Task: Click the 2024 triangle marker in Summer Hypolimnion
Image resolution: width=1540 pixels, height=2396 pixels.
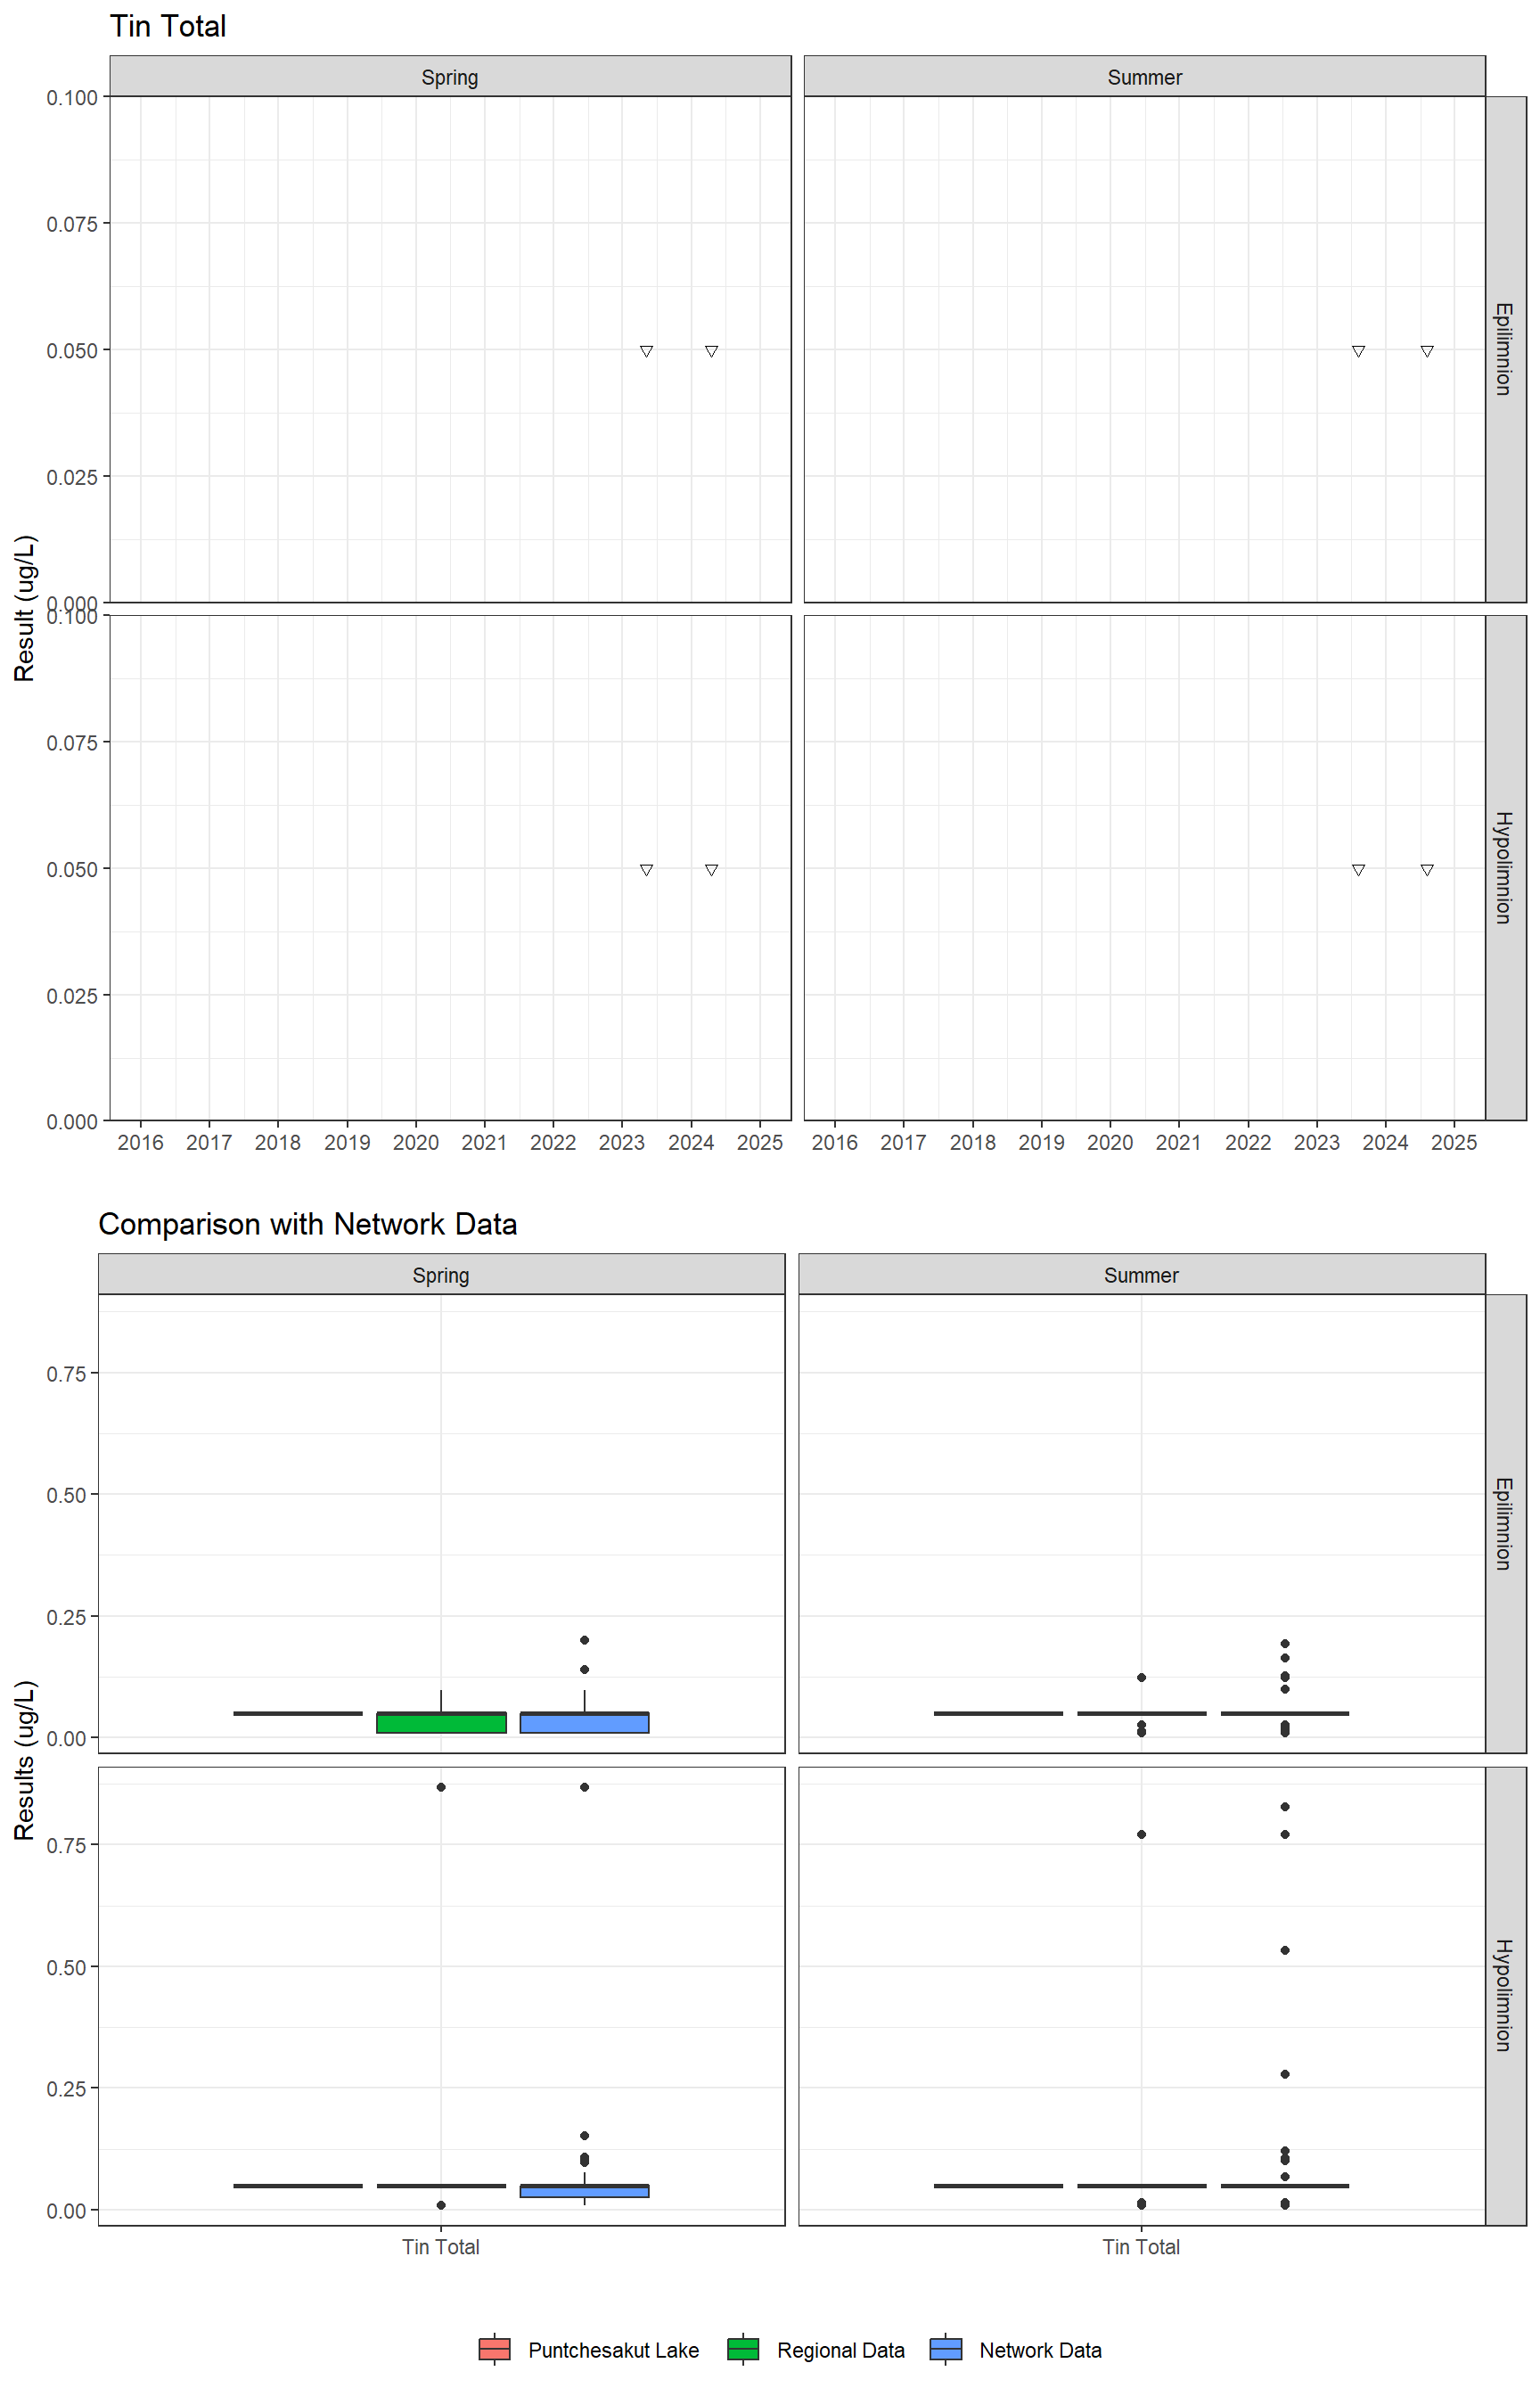Action: pos(1427,870)
